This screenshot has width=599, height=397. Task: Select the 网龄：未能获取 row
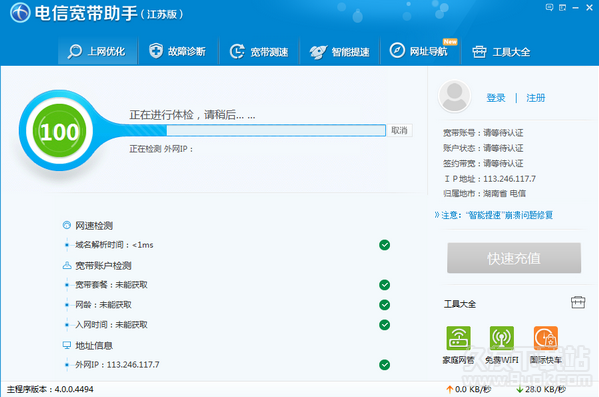point(227,305)
